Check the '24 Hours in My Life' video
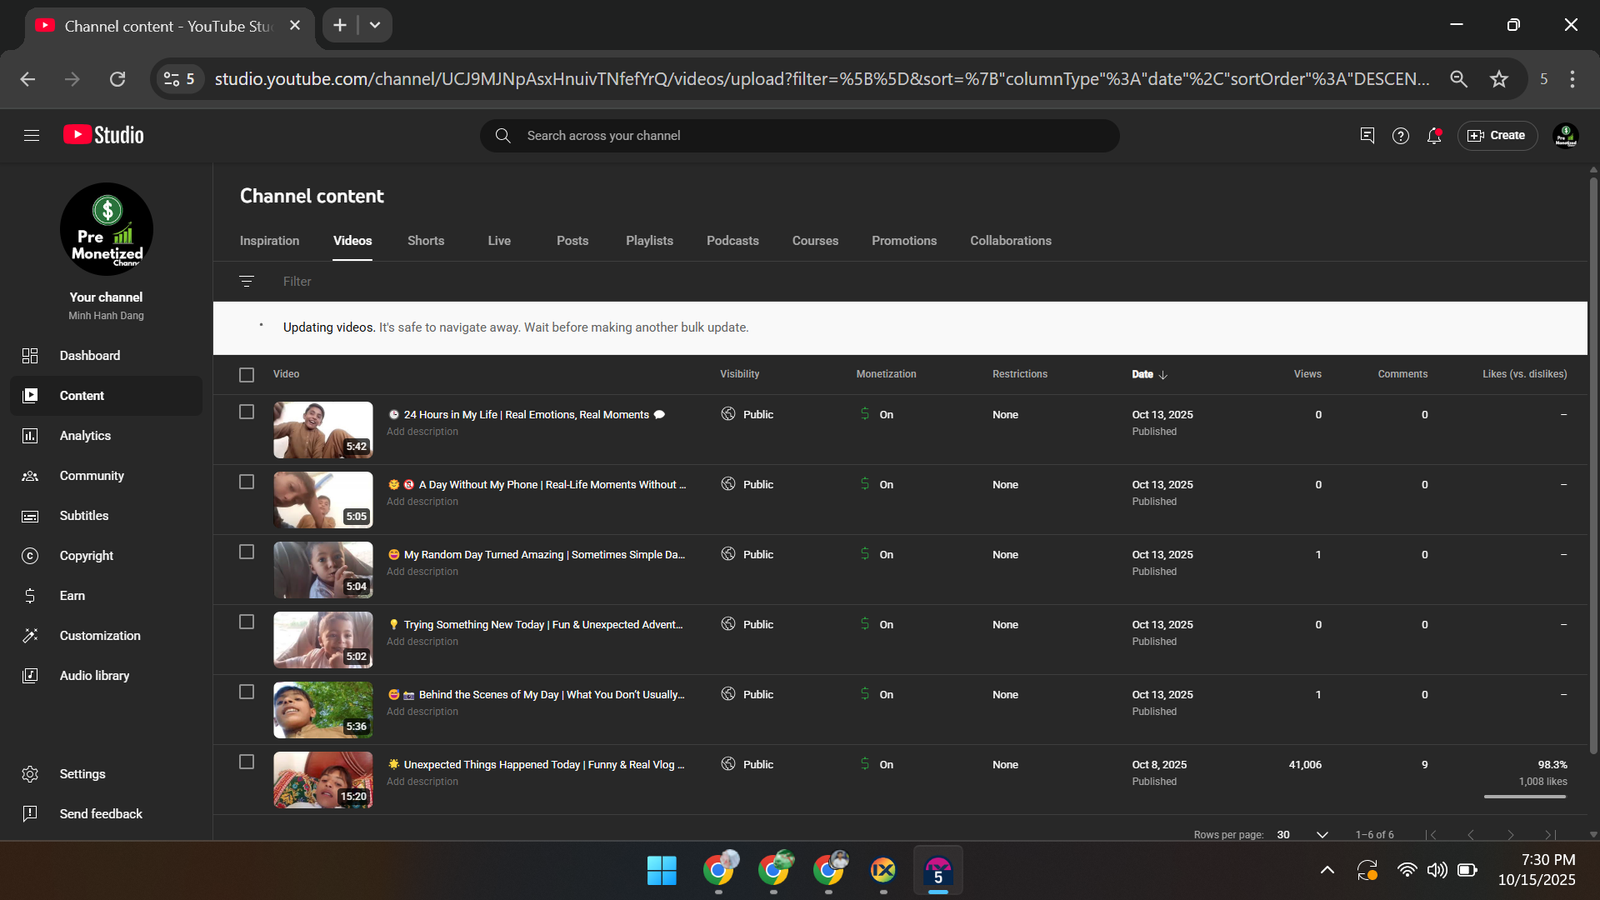This screenshot has height=900, width=1600. coord(247,412)
